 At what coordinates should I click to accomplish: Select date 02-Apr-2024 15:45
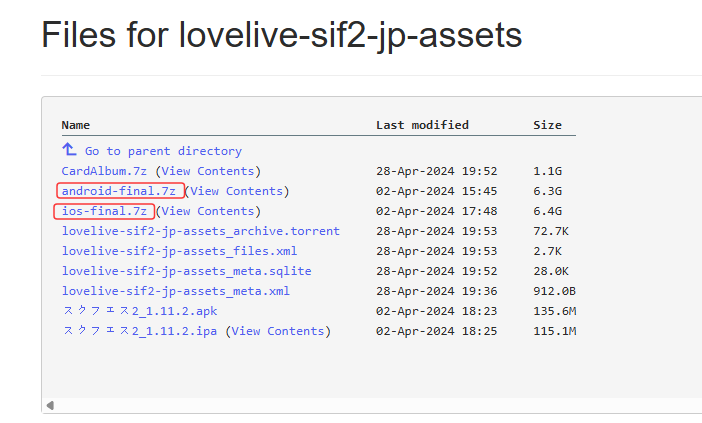coord(437,191)
